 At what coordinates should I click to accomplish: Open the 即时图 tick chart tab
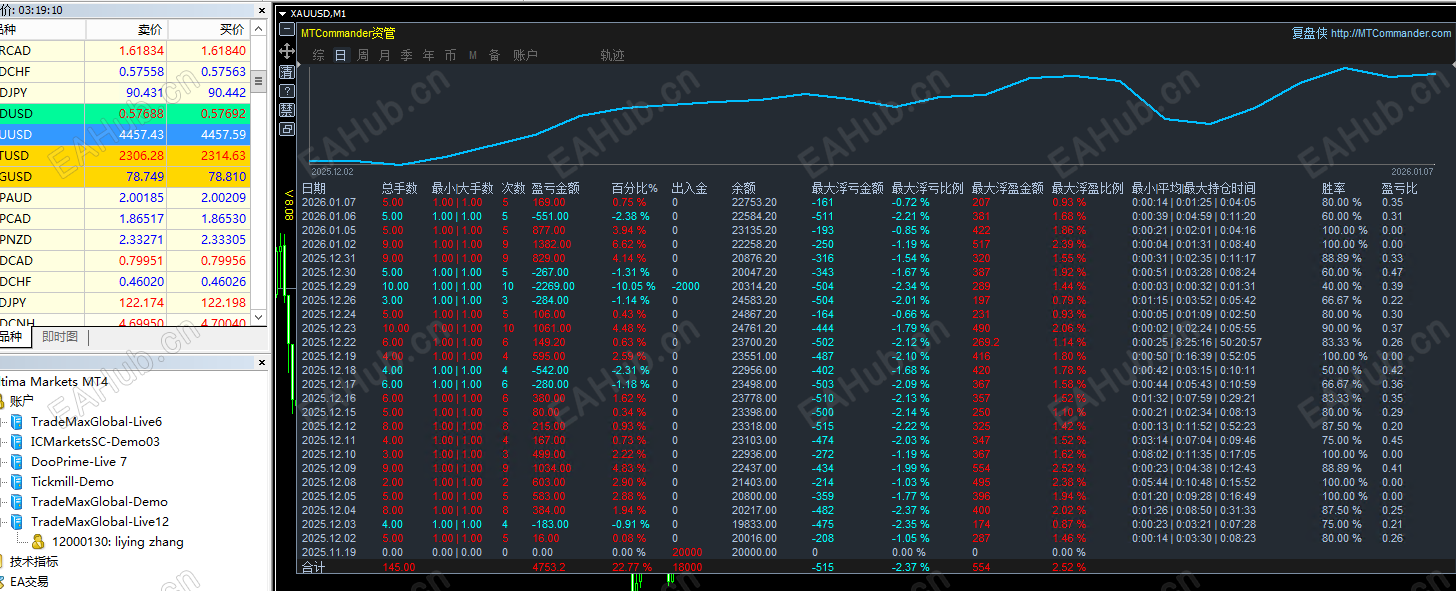click(59, 337)
